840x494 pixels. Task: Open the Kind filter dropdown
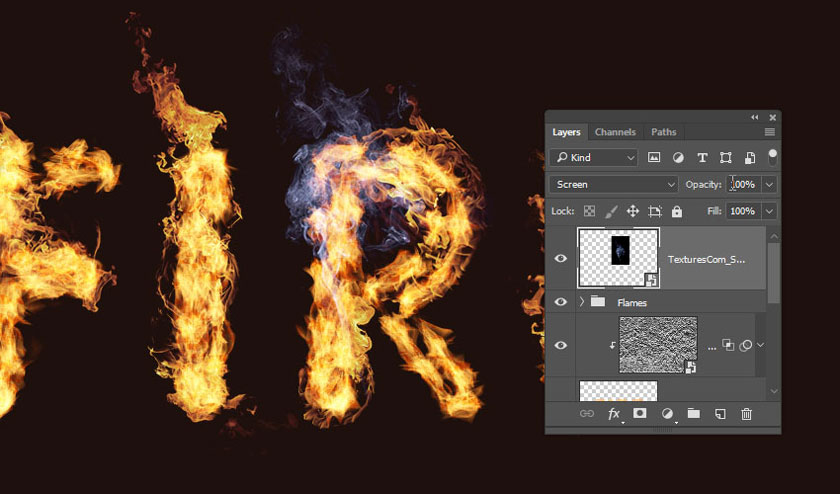594,158
